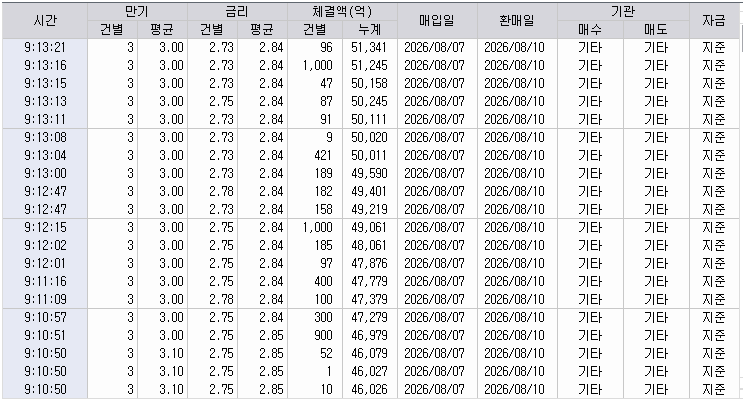Click the time cell 9:12:02

(45, 246)
